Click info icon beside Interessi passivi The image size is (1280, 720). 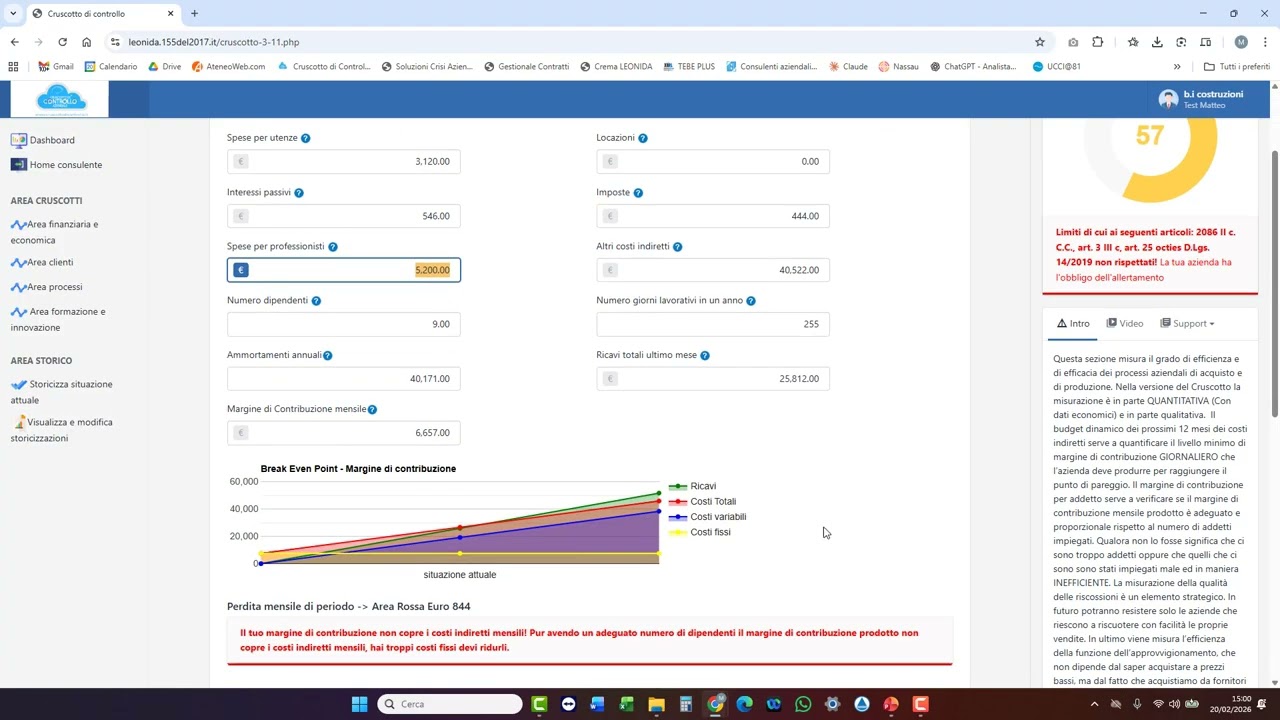[x=299, y=193]
